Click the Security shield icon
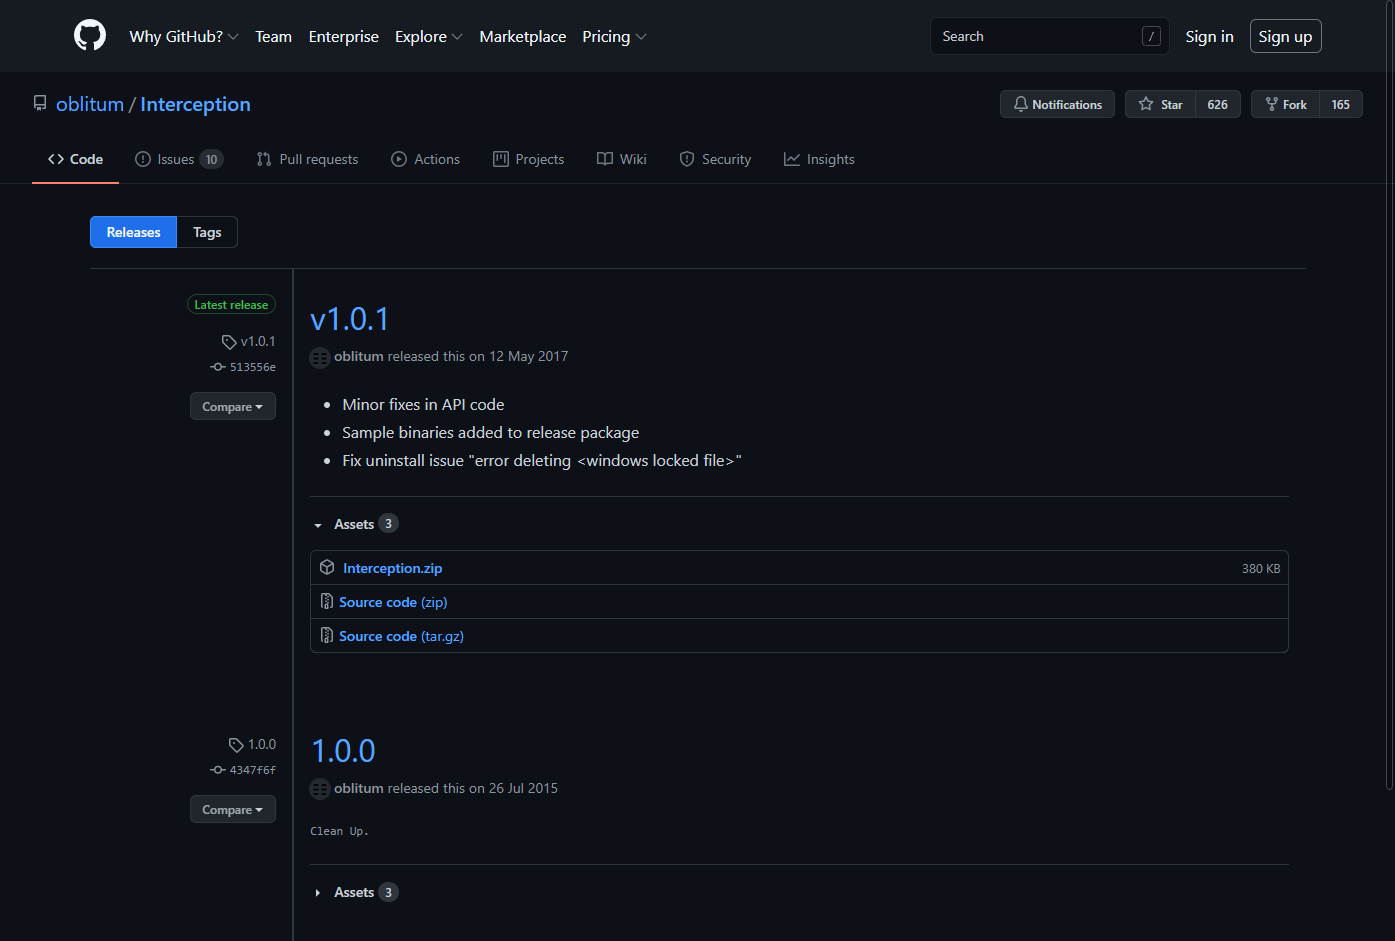Viewport: 1395px width, 941px height. coord(687,159)
